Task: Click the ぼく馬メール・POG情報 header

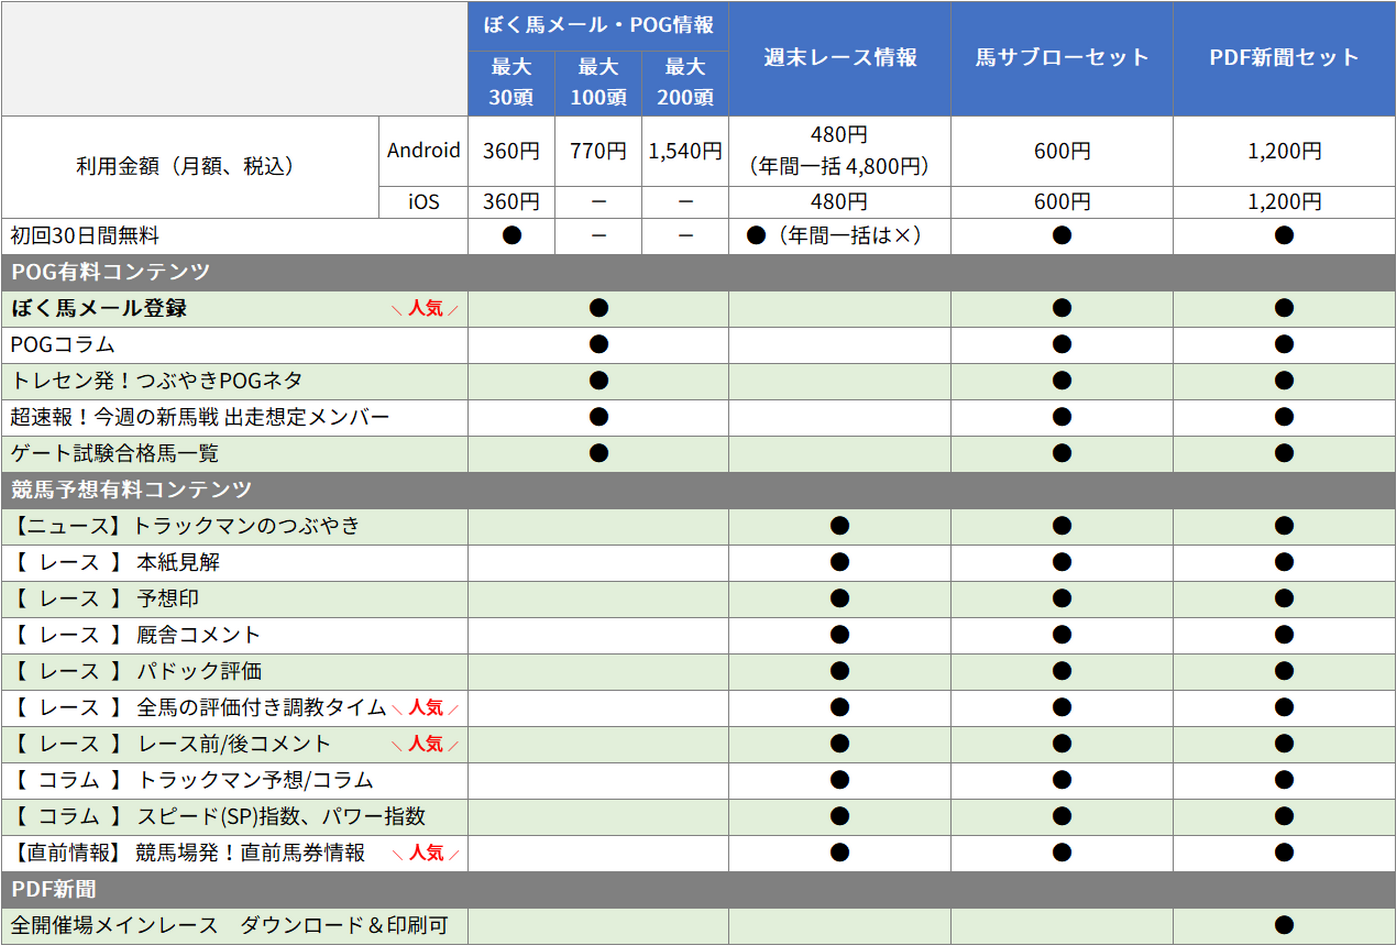Action: point(598,25)
